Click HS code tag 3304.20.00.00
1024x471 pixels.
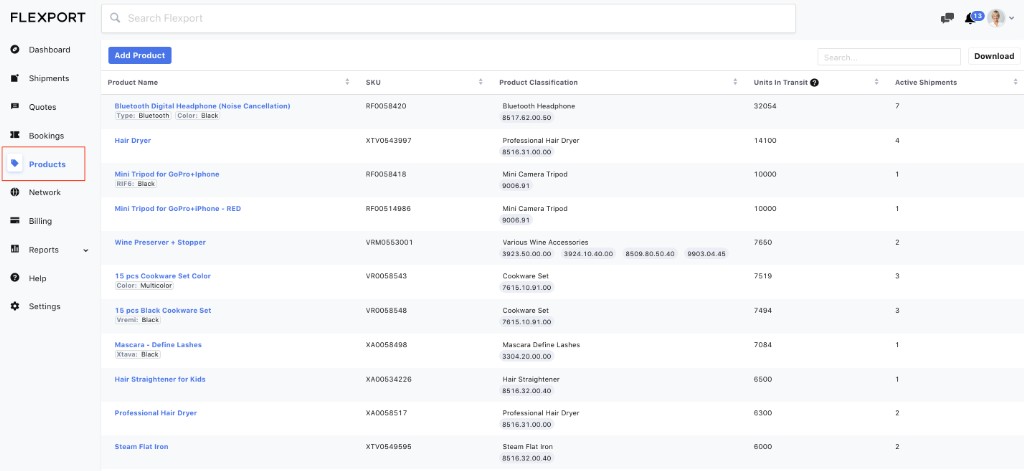526,356
